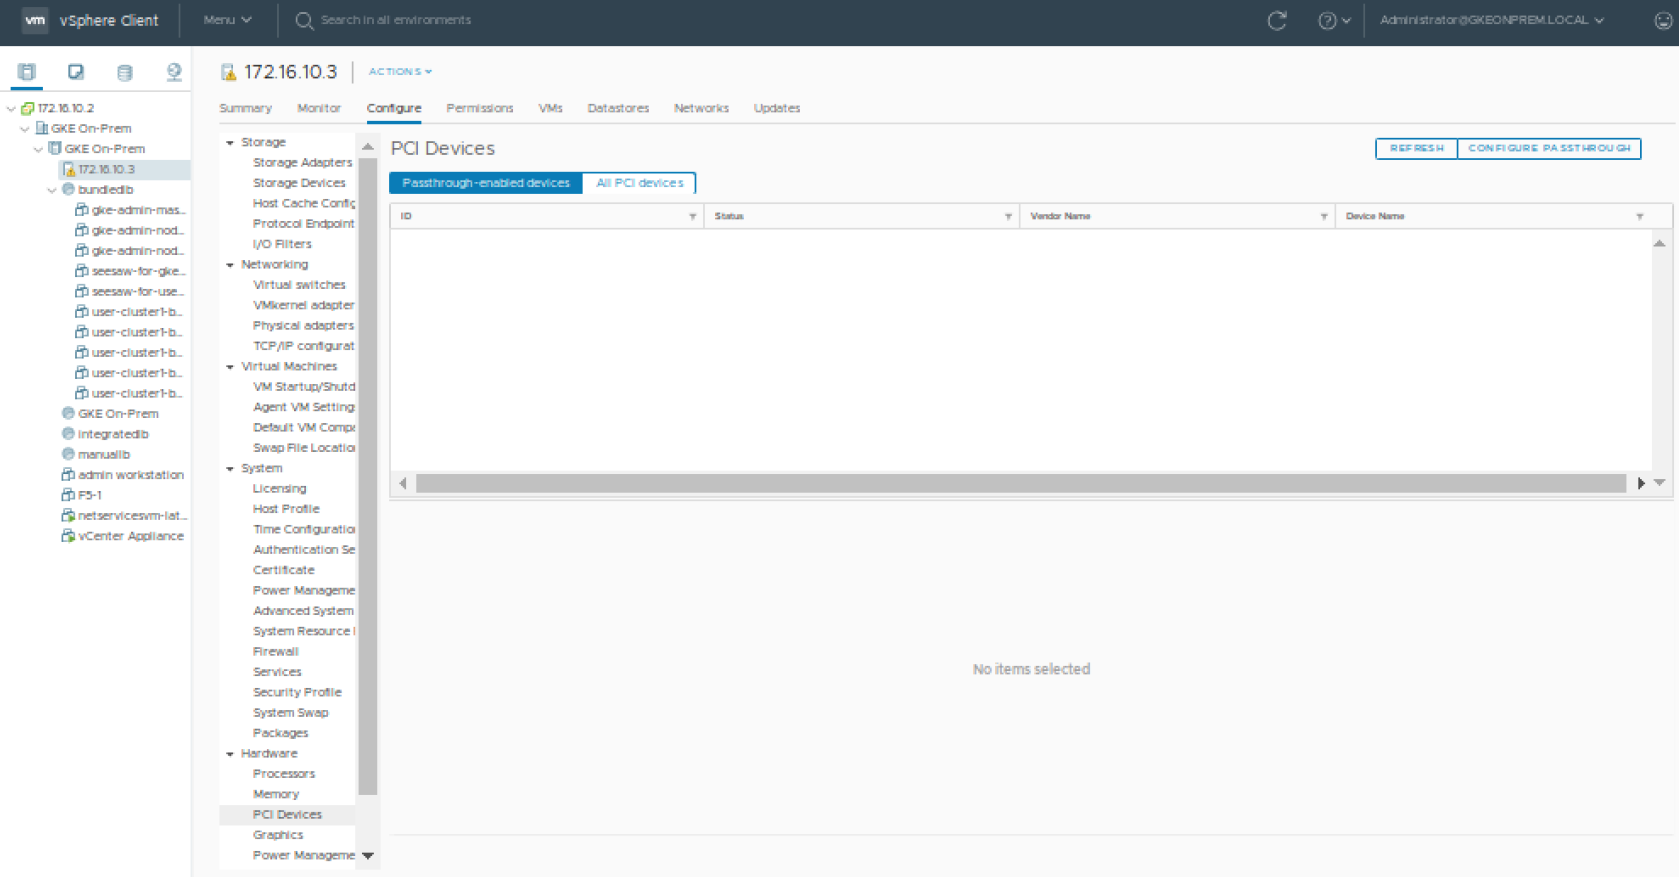Click the global refresh icon in header

click(1276, 21)
